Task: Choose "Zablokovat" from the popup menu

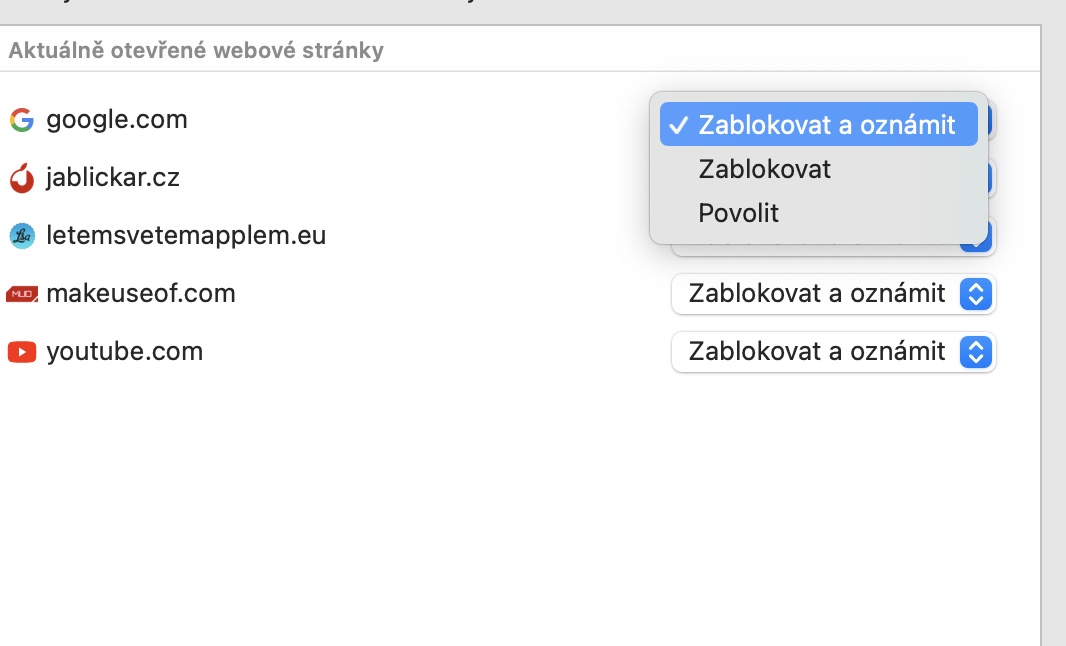Action: click(765, 169)
